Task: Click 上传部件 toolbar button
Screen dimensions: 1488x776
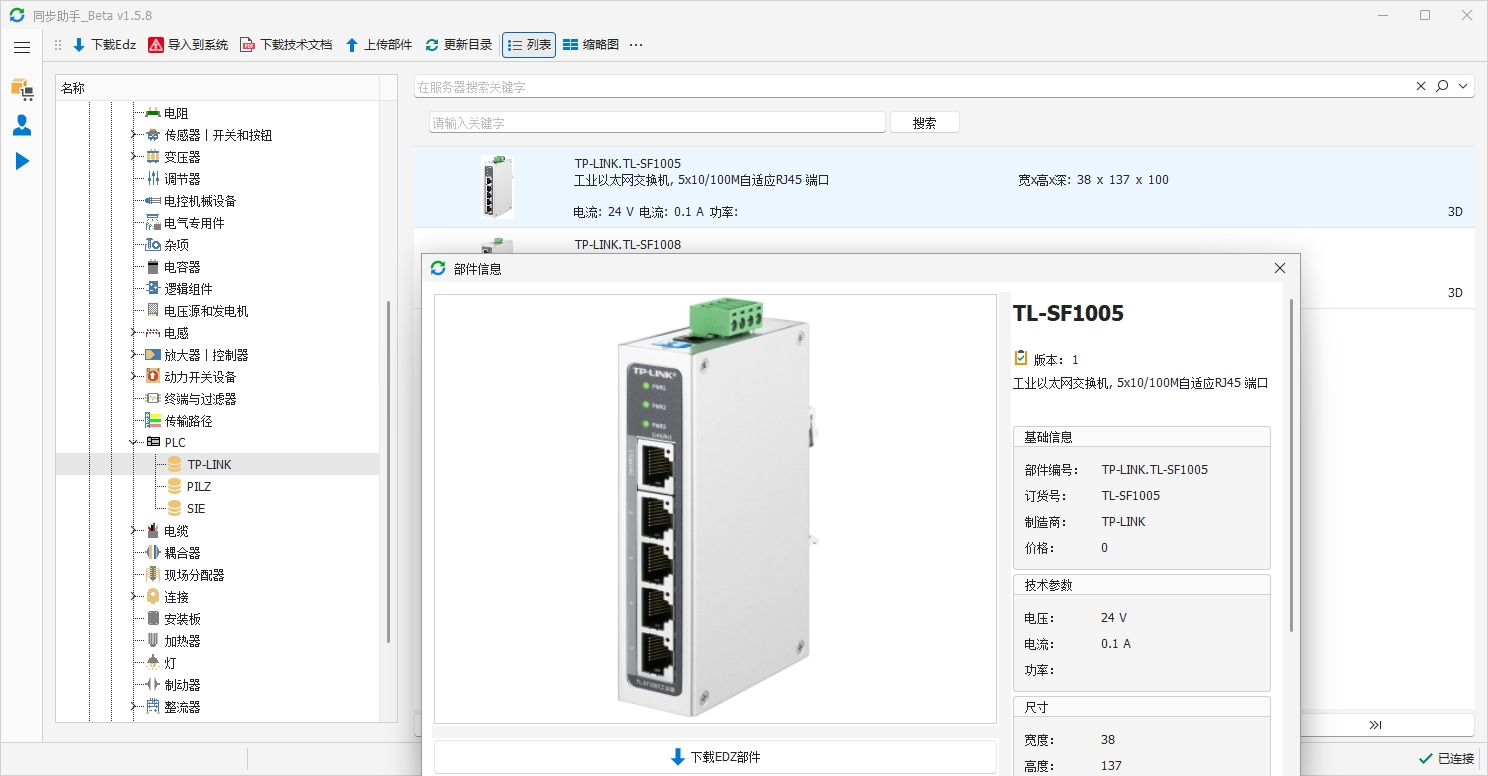Action: pyautogui.click(x=379, y=45)
